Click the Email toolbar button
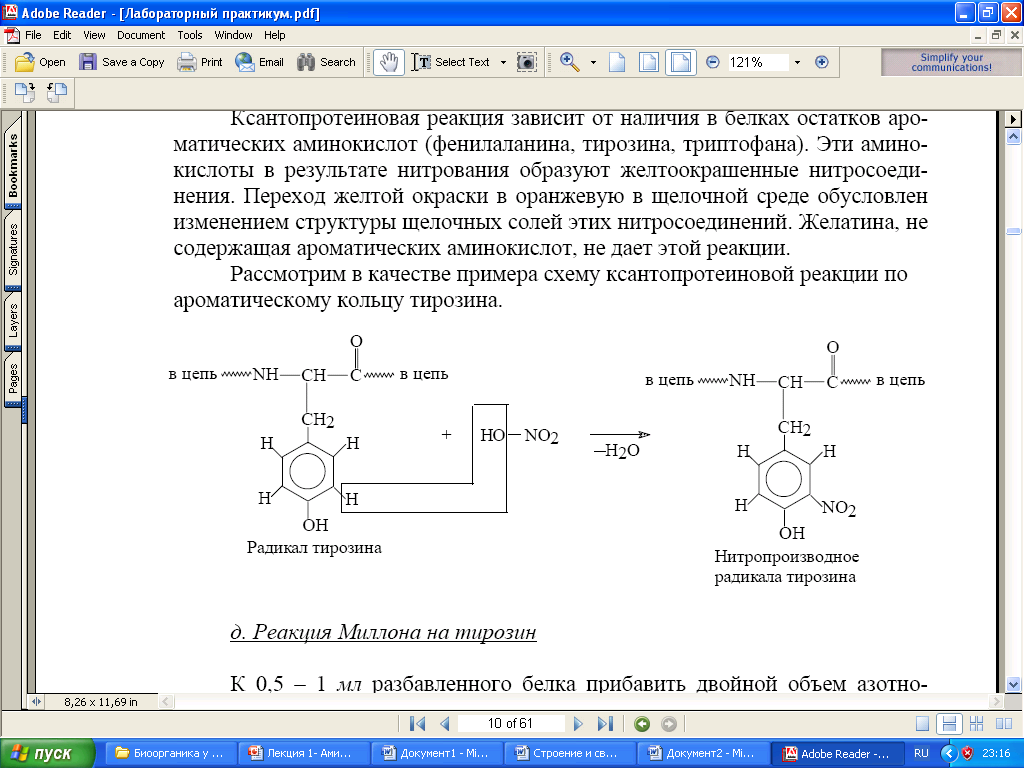 (260, 62)
